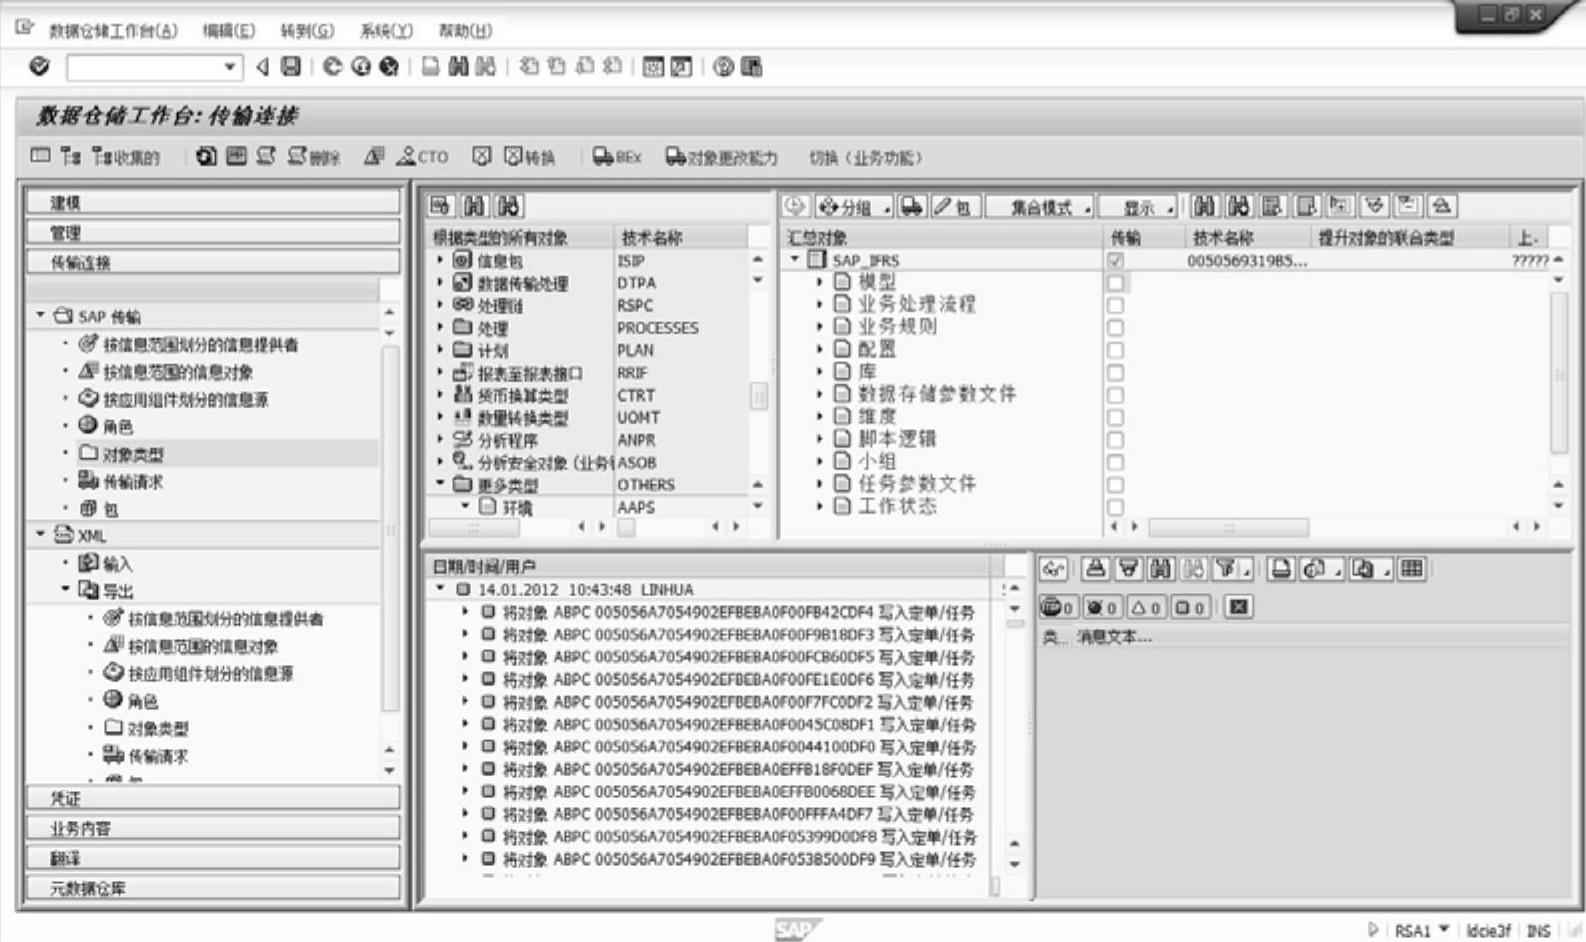Click the BEx truck icon
The width and height of the screenshot is (1586, 942).
pyautogui.click(x=617, y=157)
